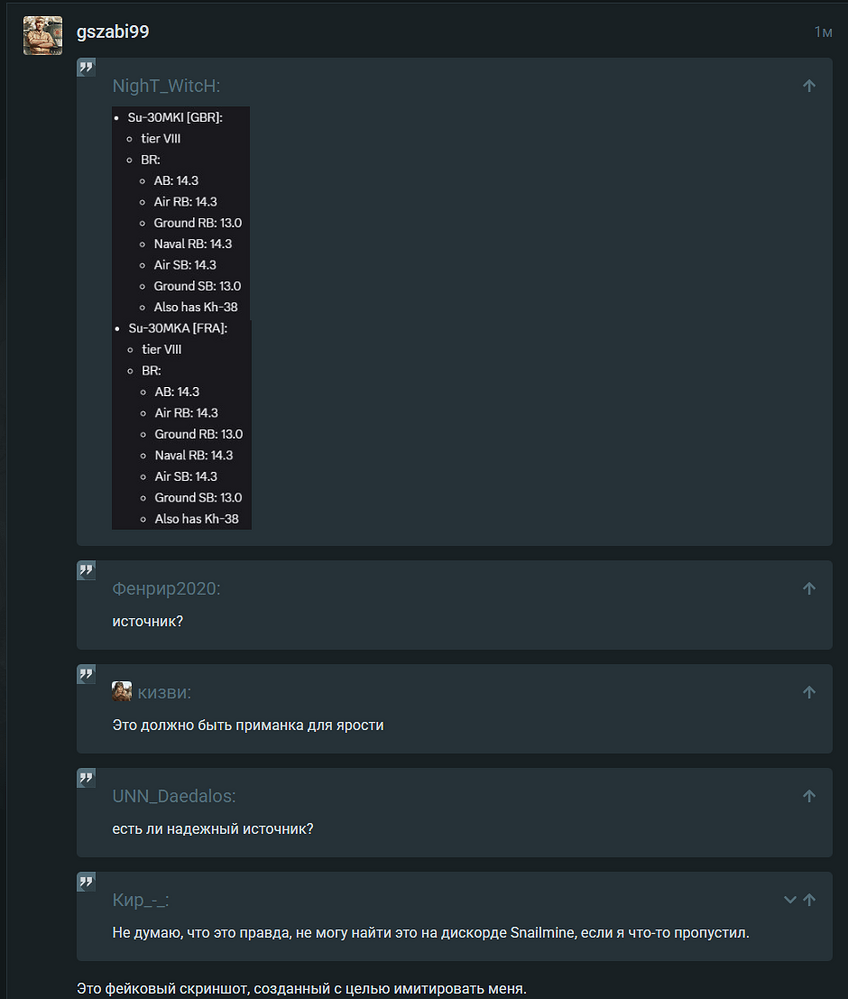The height and width of the screenshot is (999, 848).
Task: Click the quote icon on UNN_Daedalos's quote block
Action: [86, 777]
